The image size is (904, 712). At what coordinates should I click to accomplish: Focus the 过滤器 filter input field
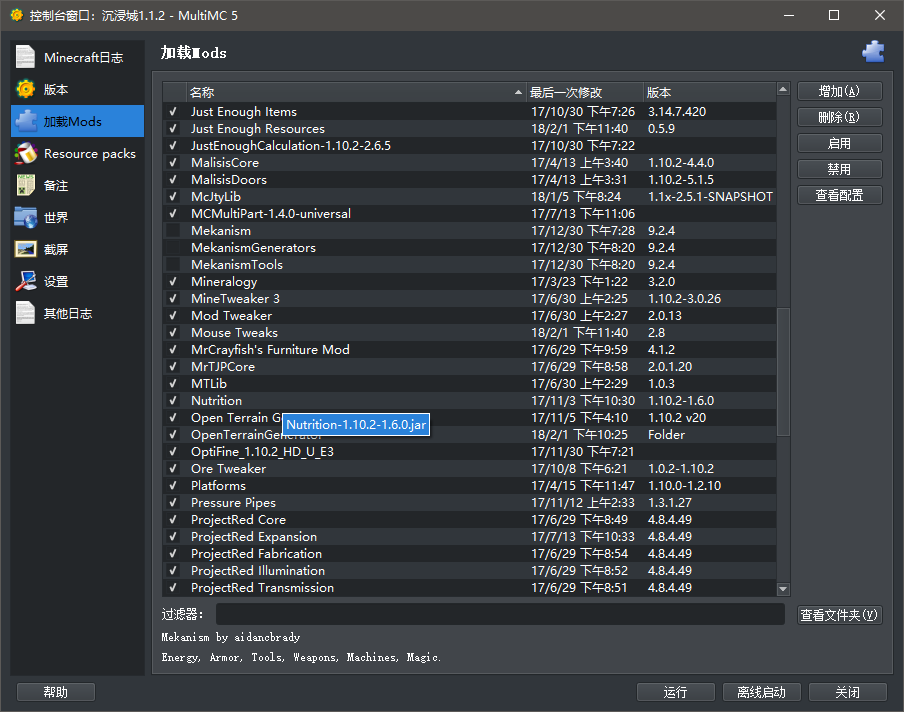point(500,614)
